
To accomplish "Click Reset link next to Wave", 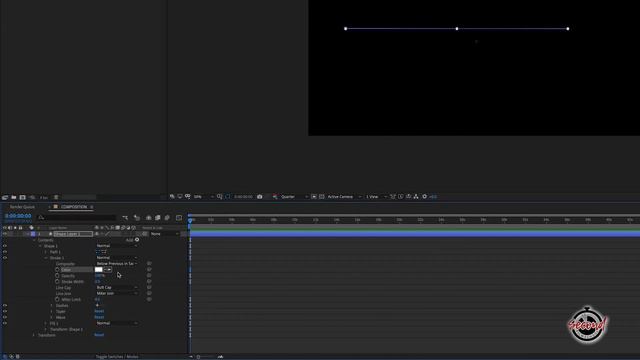I will pyautogui.click(x=99, y=317).
